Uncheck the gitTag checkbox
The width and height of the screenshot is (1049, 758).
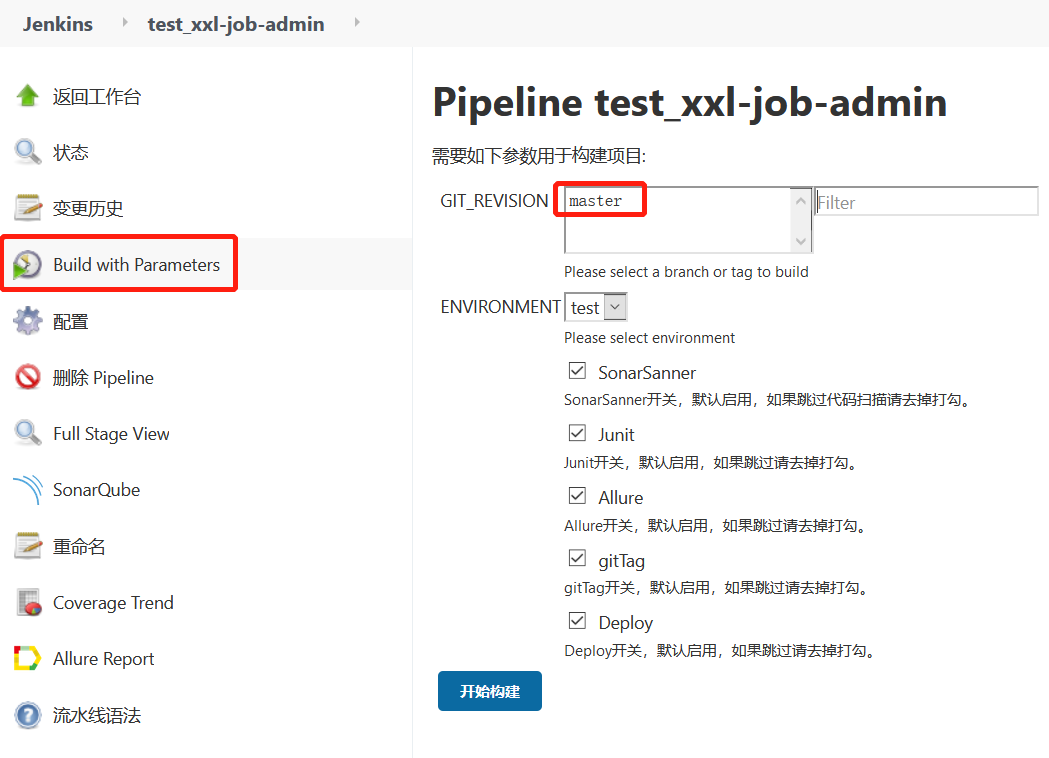pos(577,558)
